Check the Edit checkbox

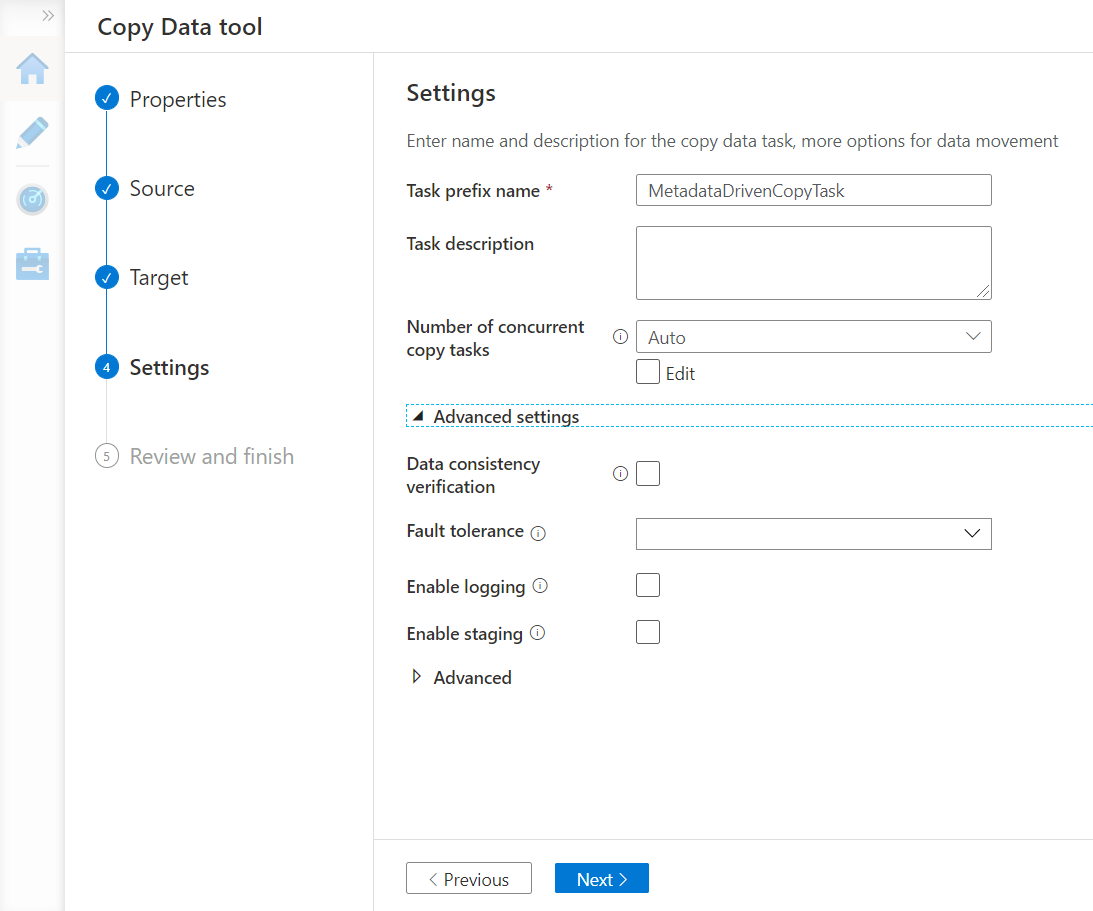(x=648, y=372)
